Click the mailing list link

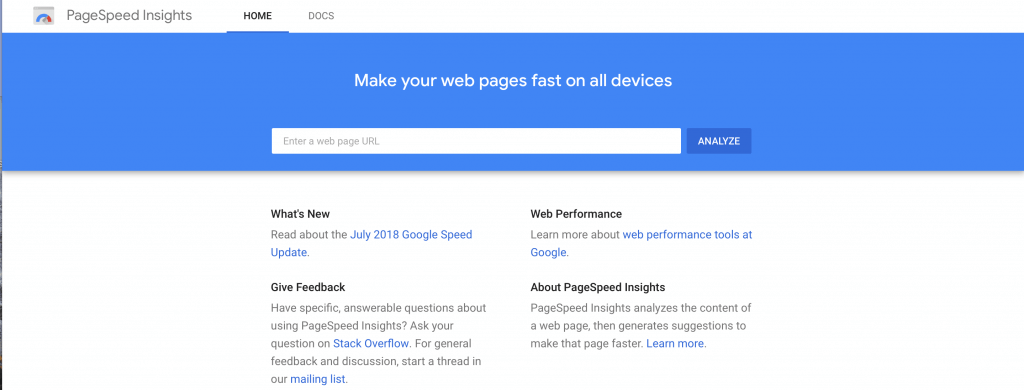318,379
